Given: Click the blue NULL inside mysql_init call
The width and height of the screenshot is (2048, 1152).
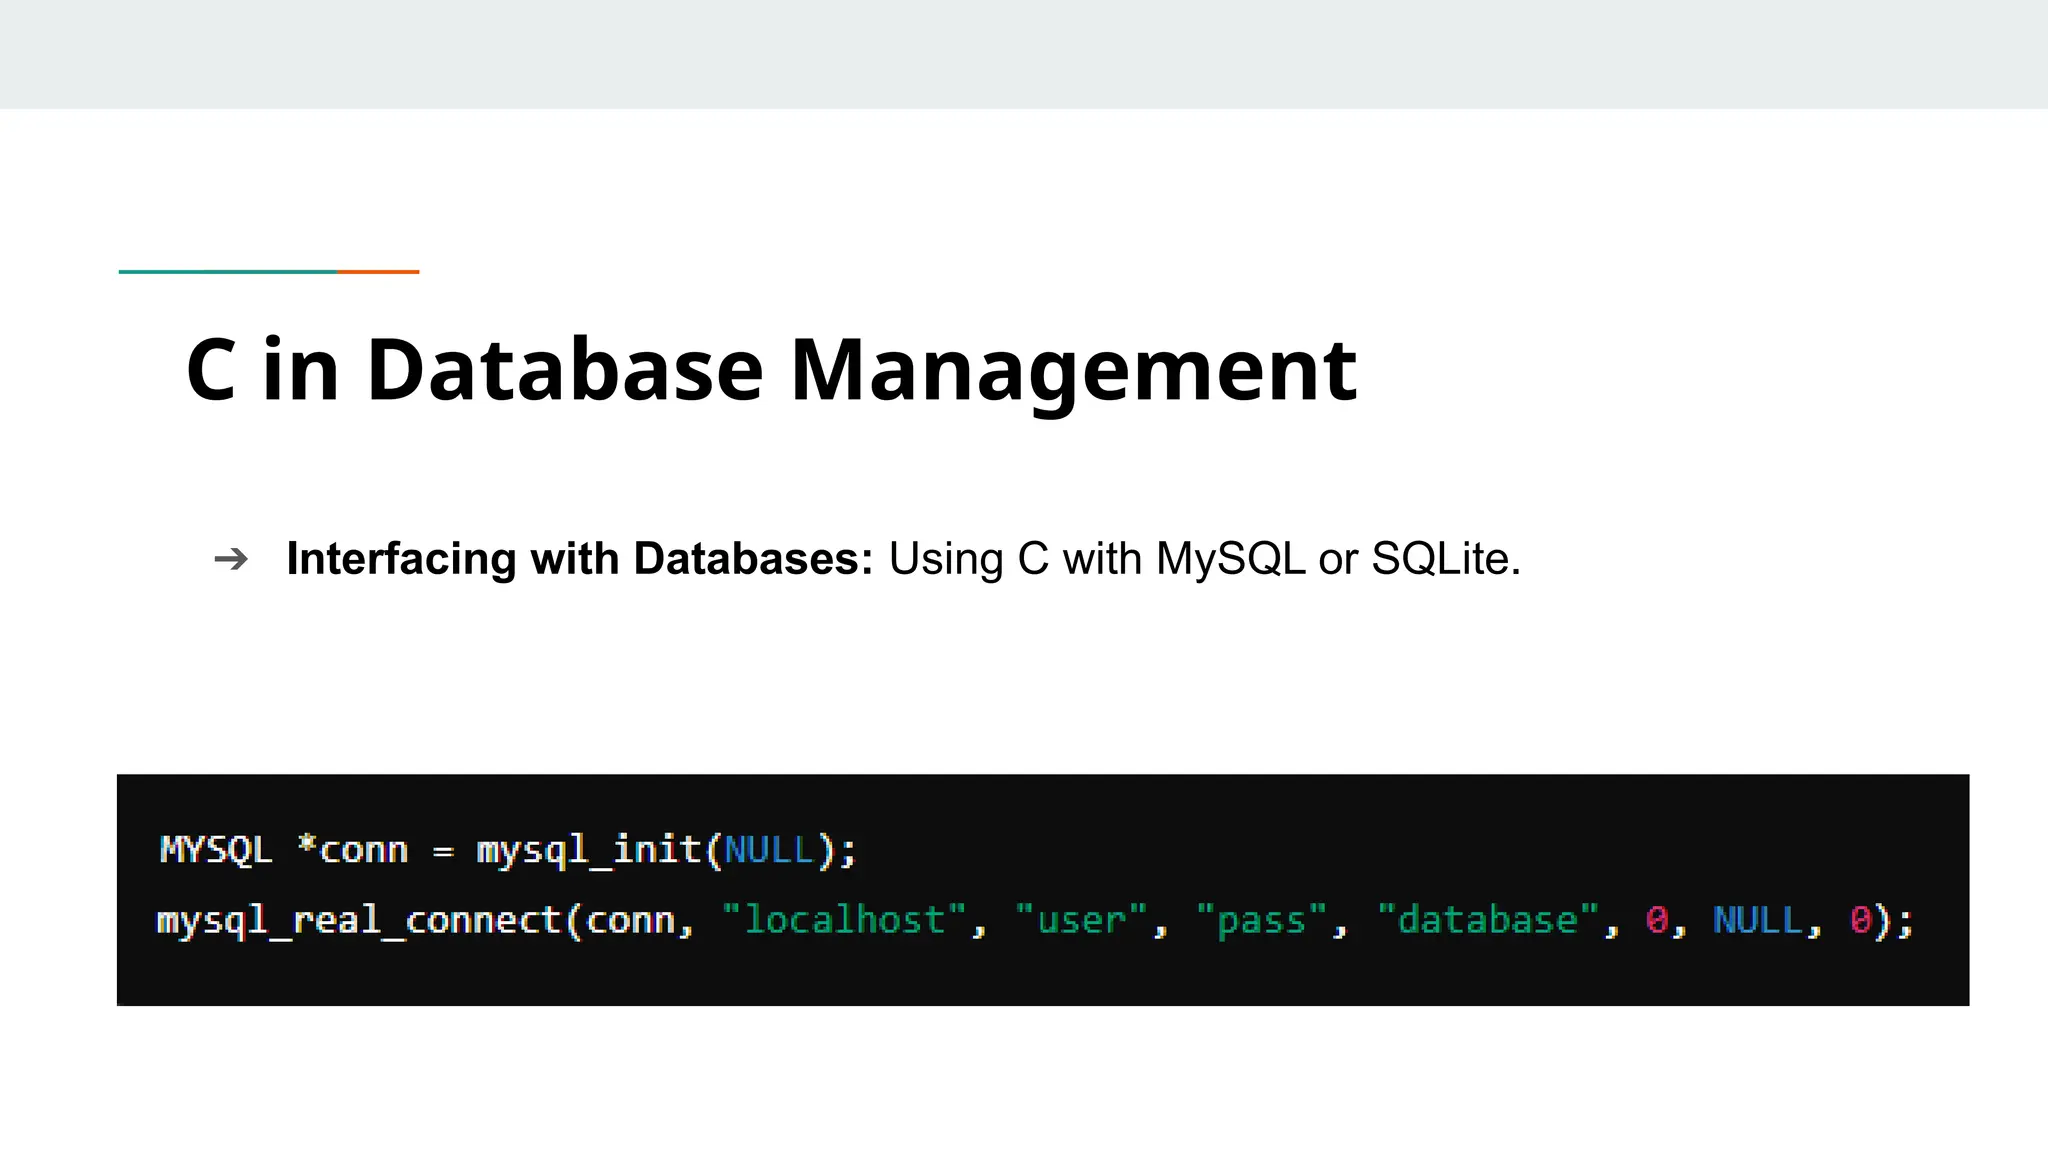Looking at the screenshot, I should pos(769,850).
